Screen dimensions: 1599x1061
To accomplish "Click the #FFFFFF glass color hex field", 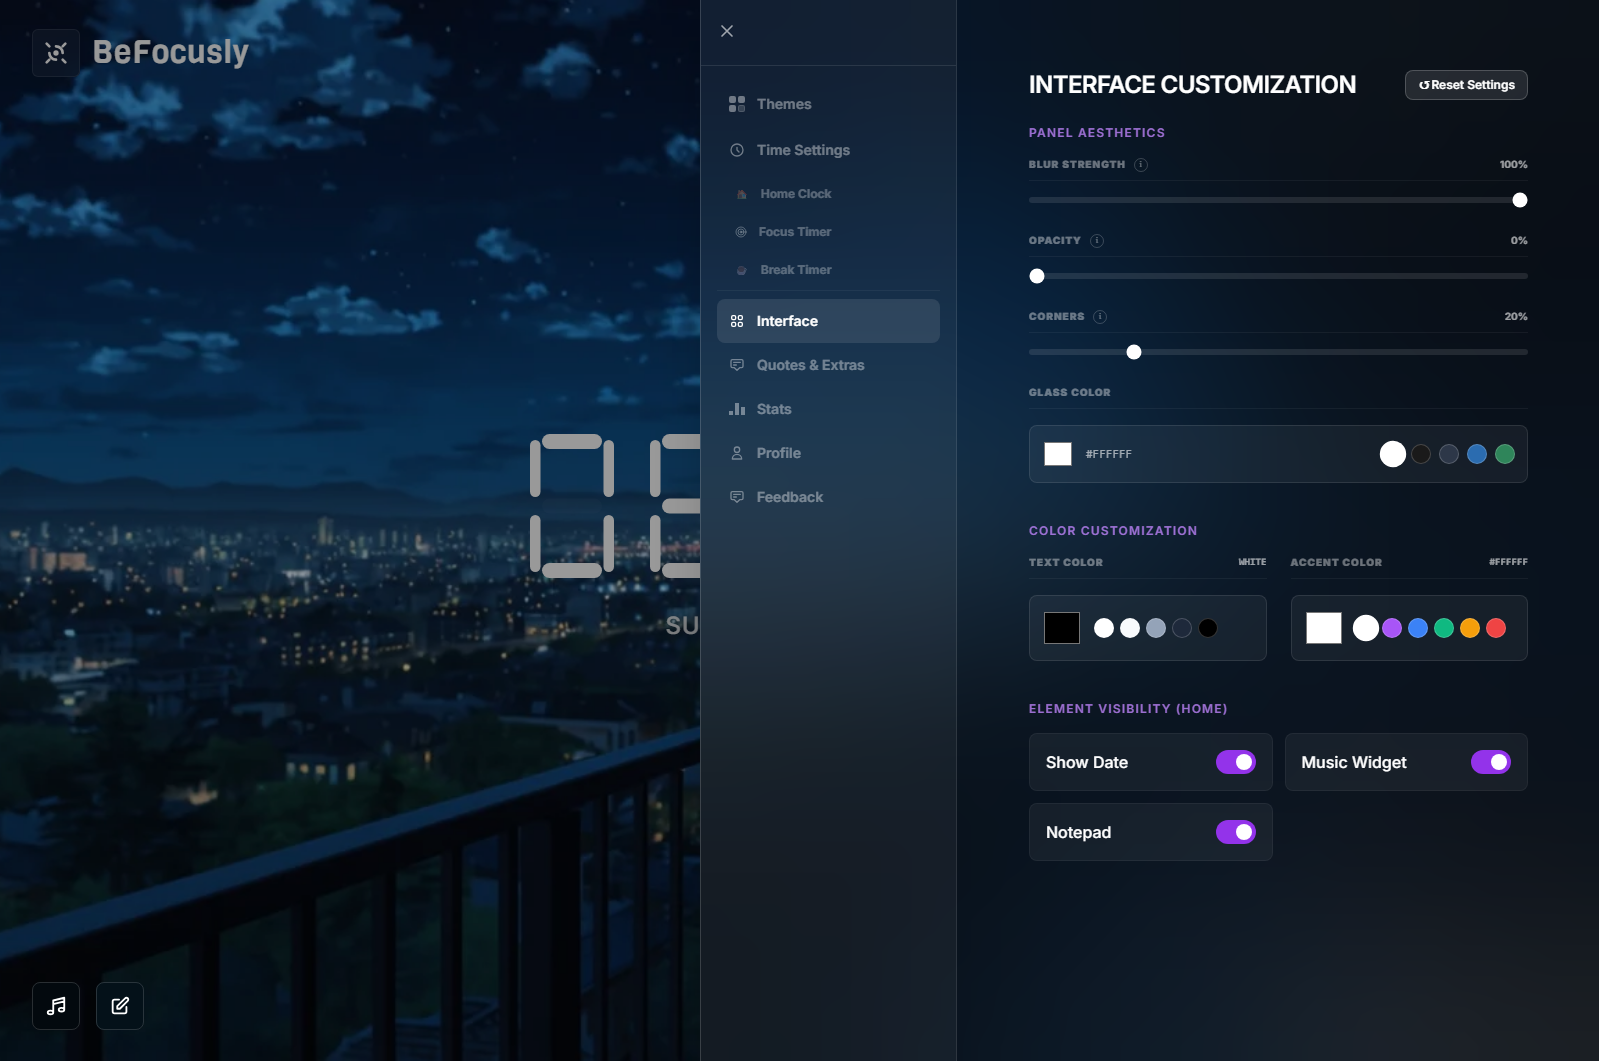I will [1109, 454].
